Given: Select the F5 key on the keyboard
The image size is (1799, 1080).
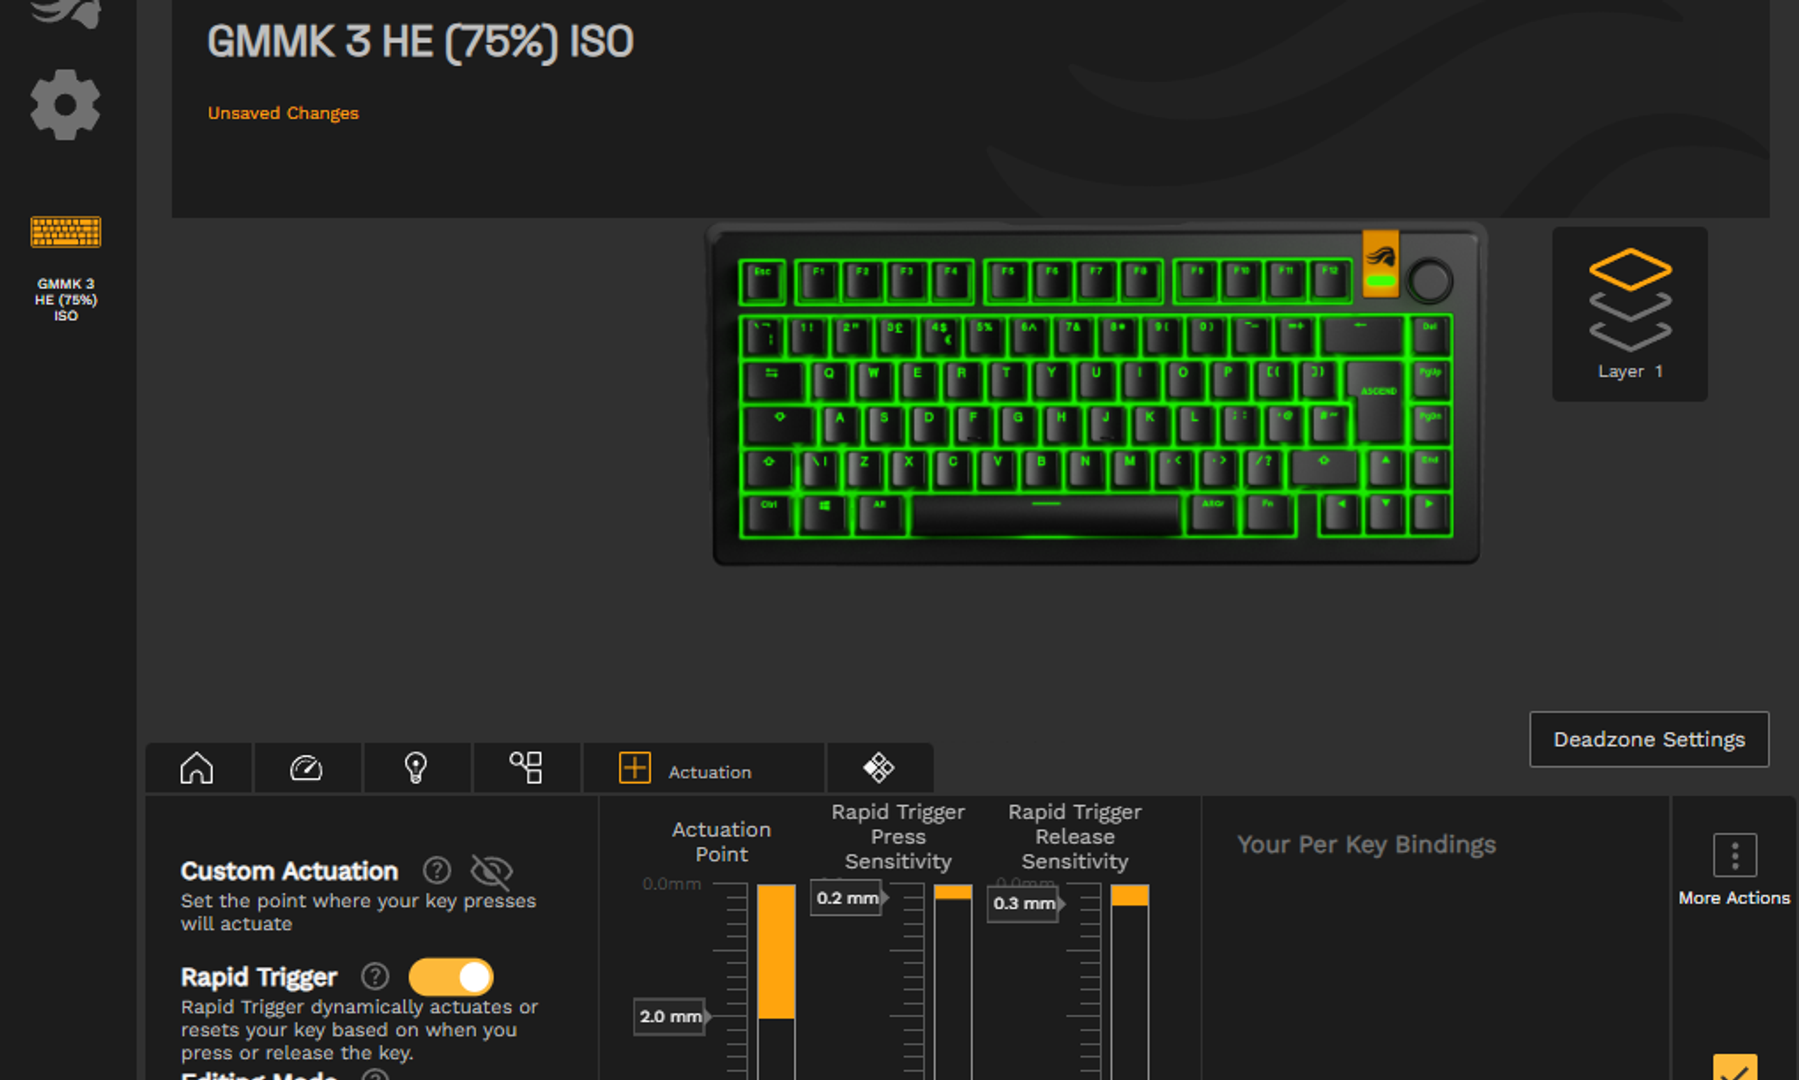Looking at the screenshot, I should [x=1008, y=281].
